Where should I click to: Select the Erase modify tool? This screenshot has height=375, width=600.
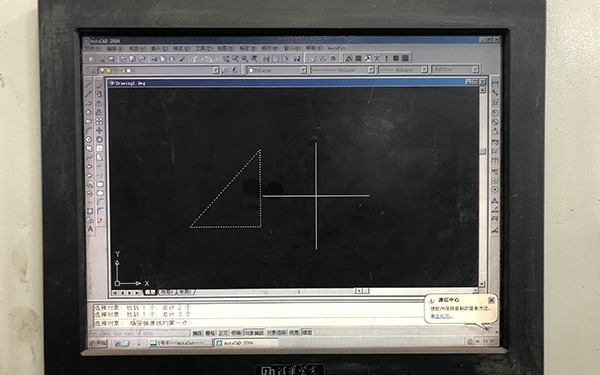coord(99,85)
